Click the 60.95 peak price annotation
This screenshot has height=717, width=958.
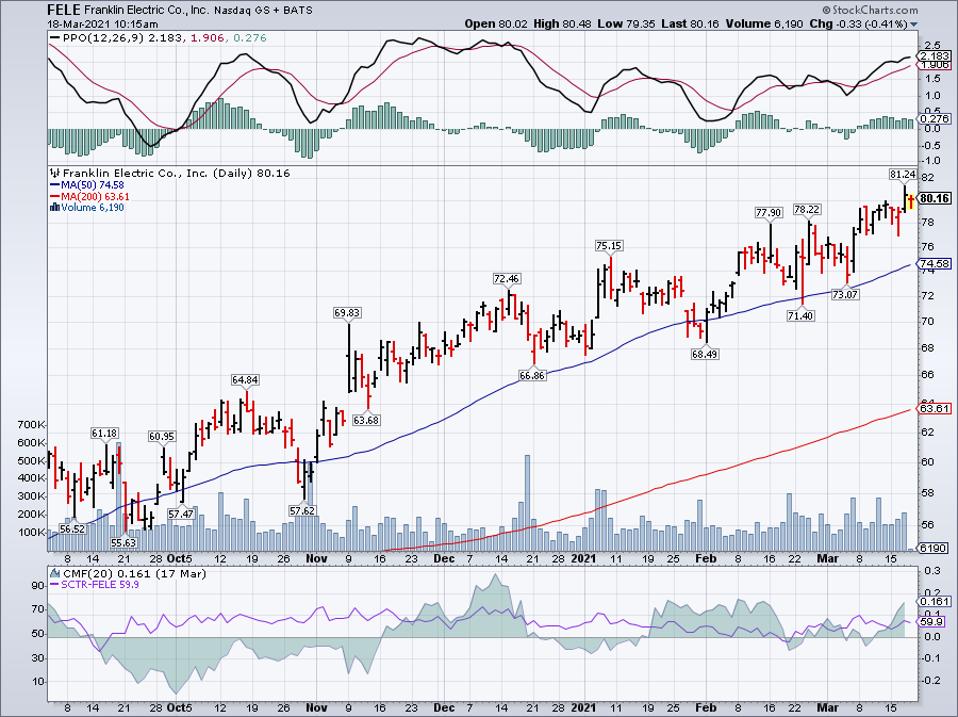pyautogui.click(x=162, y=437)
